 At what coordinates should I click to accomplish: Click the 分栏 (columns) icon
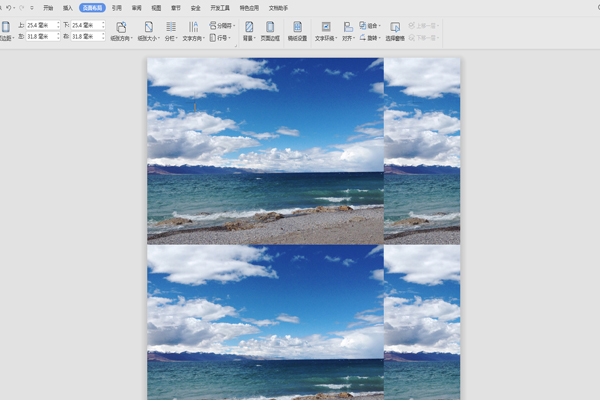click(170, 27)
